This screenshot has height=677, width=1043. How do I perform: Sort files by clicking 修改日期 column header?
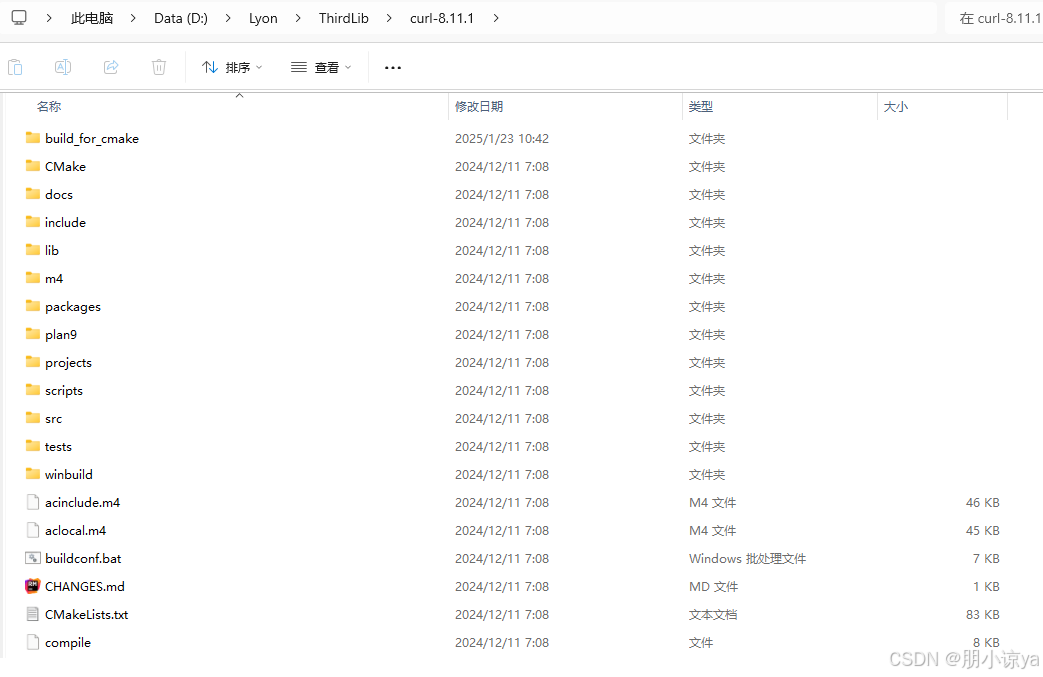pos(479,106)
